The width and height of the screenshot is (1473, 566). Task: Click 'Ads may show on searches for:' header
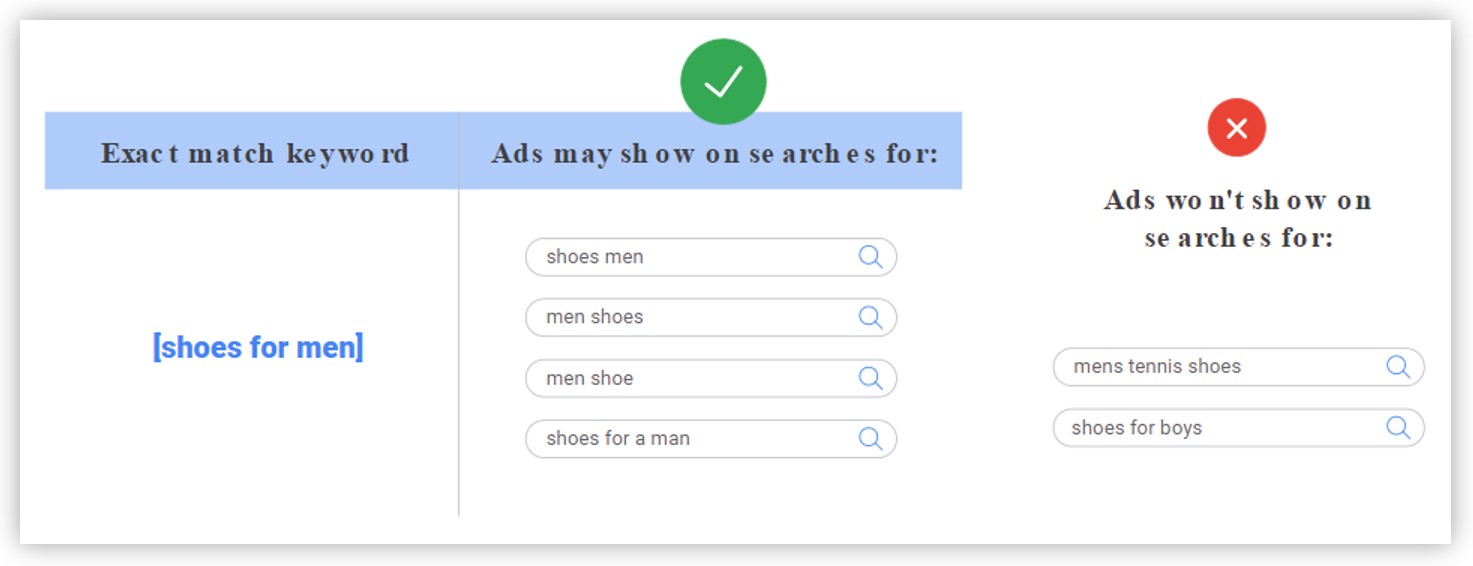tap(714, 153)
